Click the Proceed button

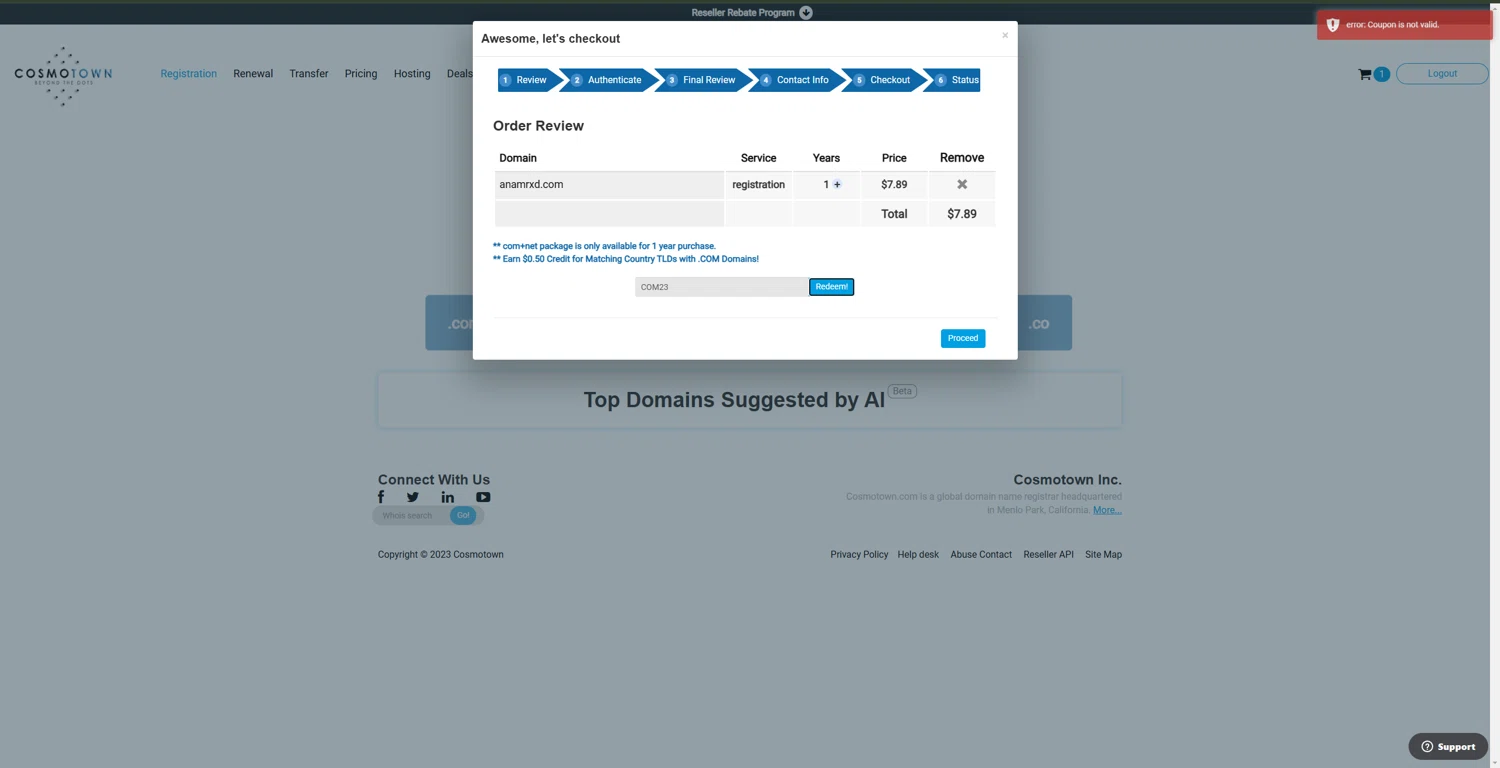(963, 338)
